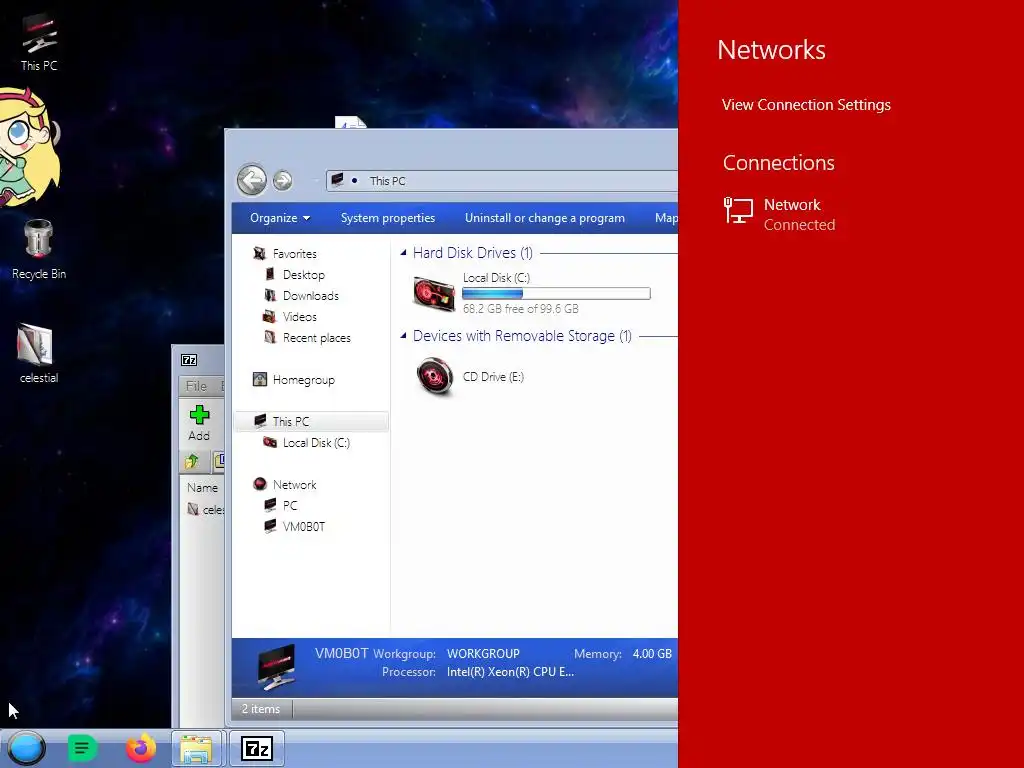Click the '2 items' status bar text
This screenshot has height=768, width=1024.
point(261,709)
